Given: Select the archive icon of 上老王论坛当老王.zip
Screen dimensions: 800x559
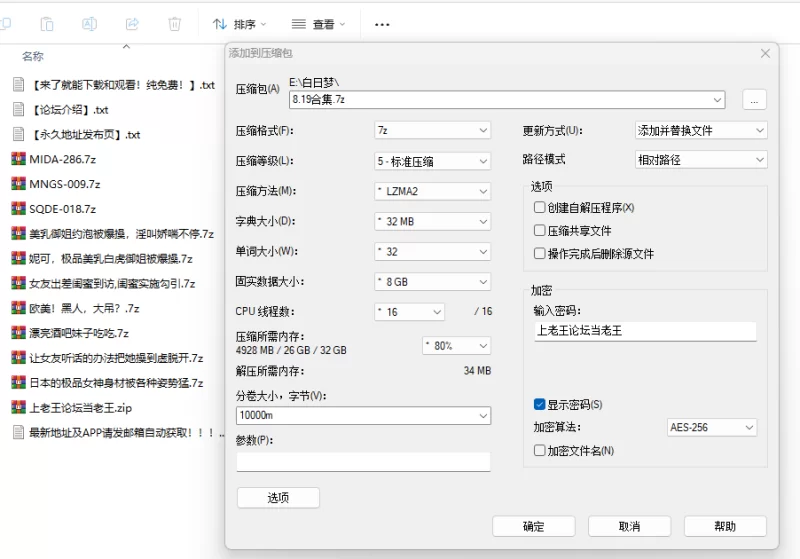Looking at the screenshot, I should [18, 407].
